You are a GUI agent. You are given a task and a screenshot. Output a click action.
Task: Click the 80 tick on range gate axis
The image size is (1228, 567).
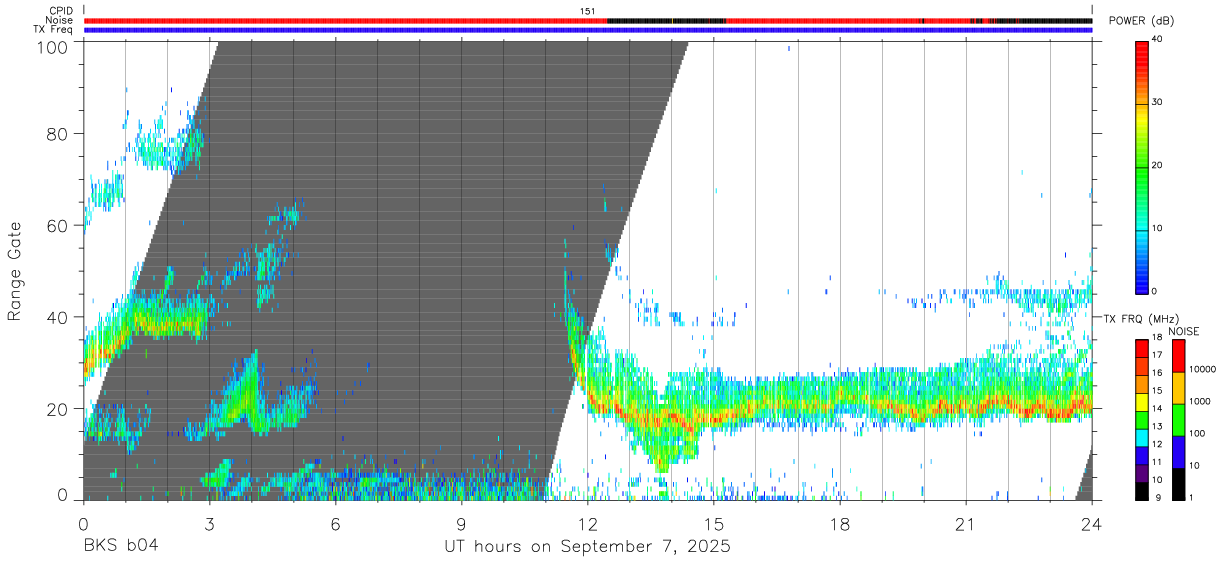pos(57,134)
